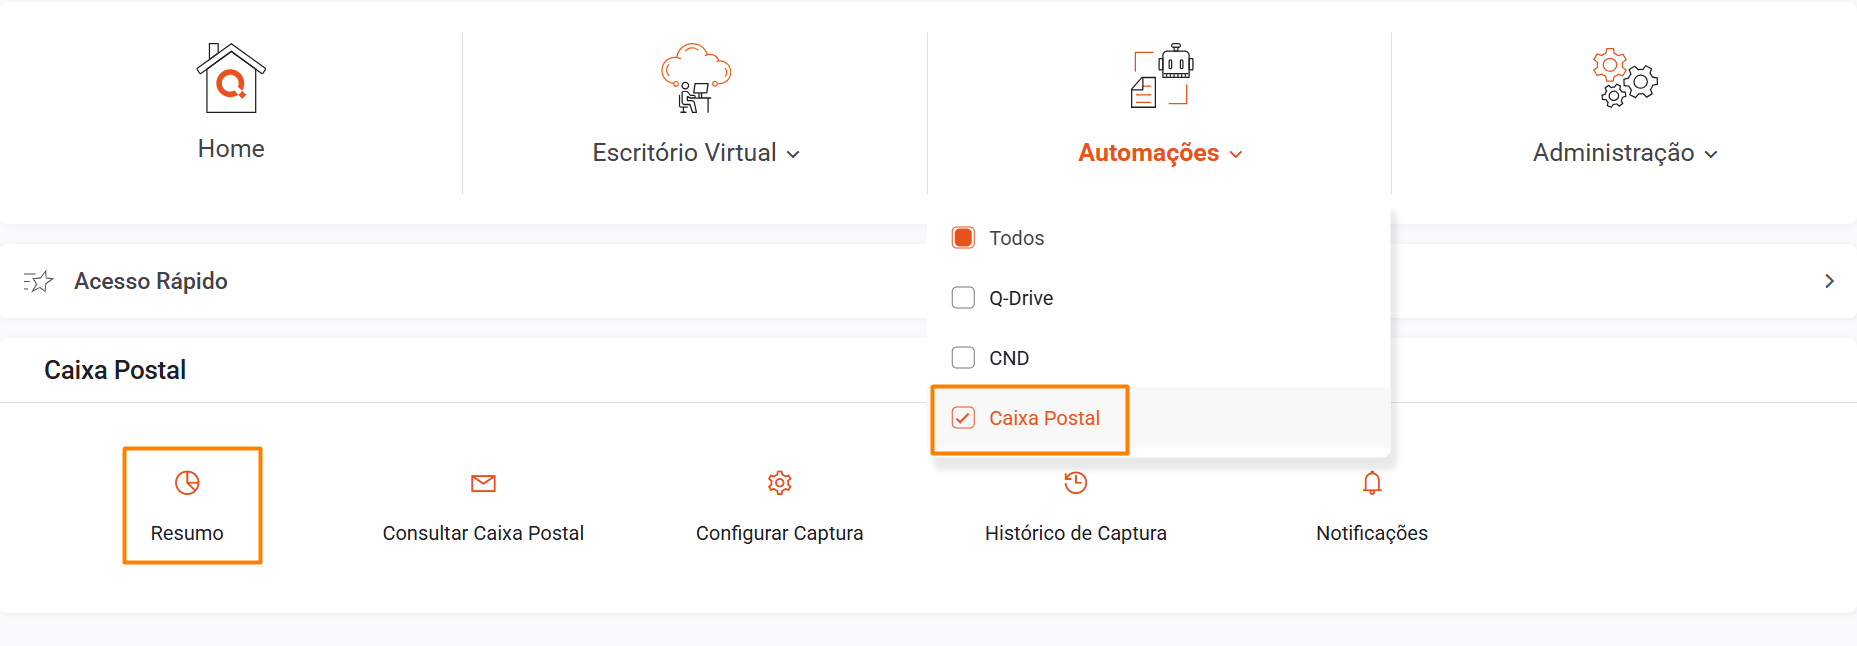Toggle the Todos checkbox
Screen dimensions: 1857x646
coord(963,238)
